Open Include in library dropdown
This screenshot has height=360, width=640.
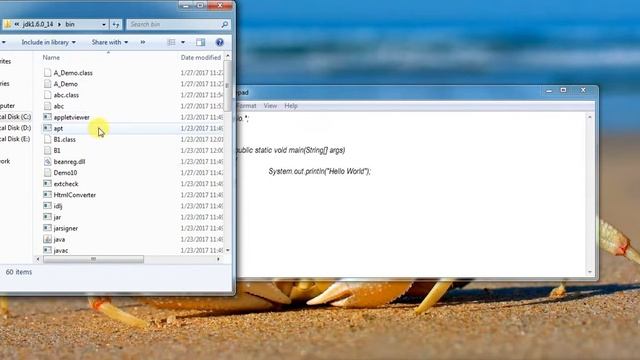[49, 42]
